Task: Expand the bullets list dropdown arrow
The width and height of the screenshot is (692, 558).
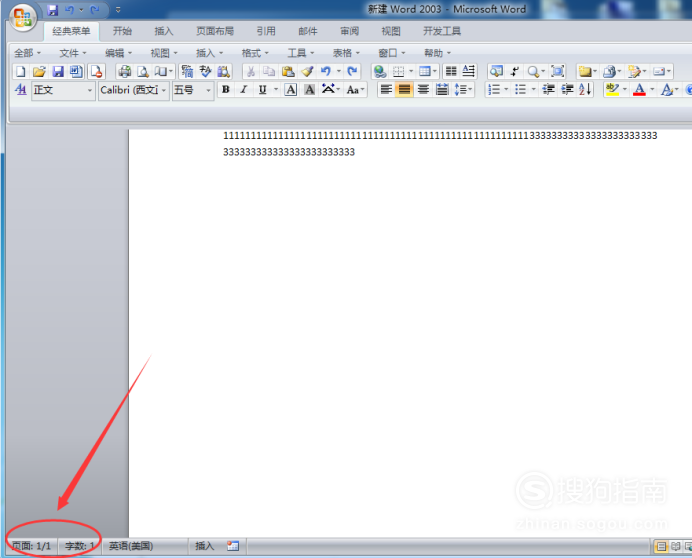Action: (533, 90)
